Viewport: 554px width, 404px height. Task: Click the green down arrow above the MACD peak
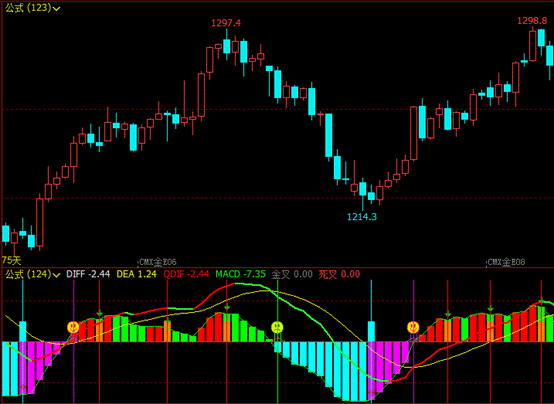(x=227, y=308)
